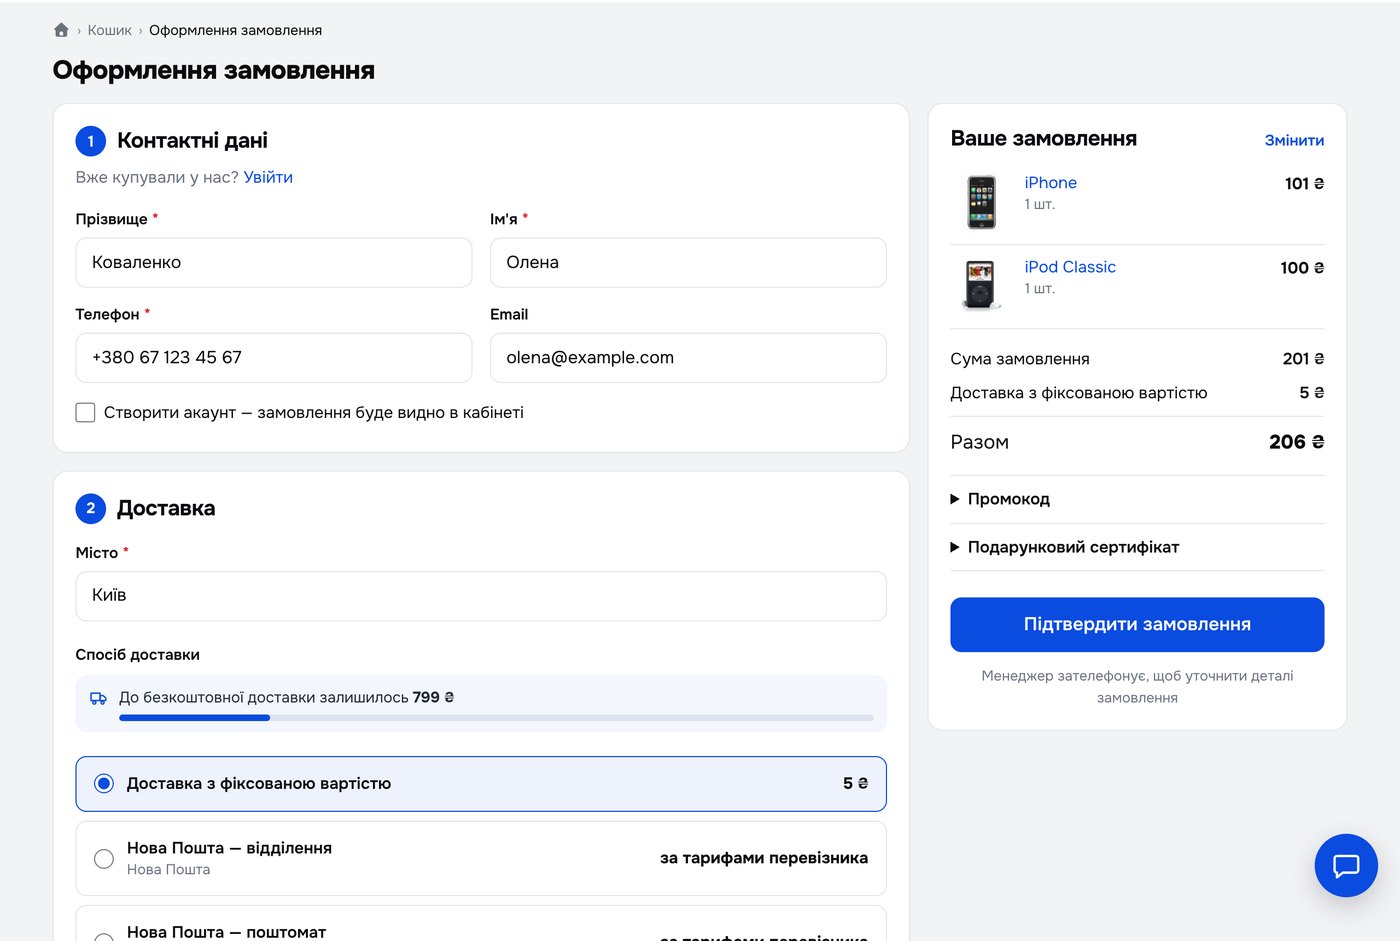This screenshot has width=1400, height=941.
Task: Click the Місто field showing Київ
Action: (x=481, y=596)
